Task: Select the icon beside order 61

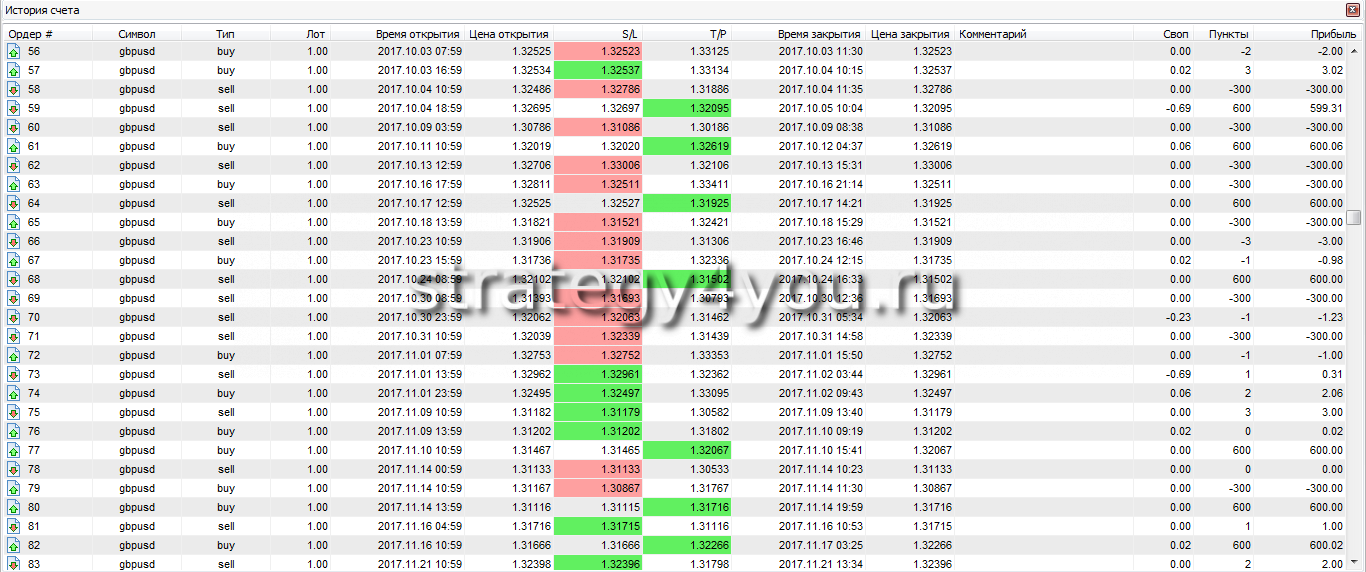Action: coord(14,146)
